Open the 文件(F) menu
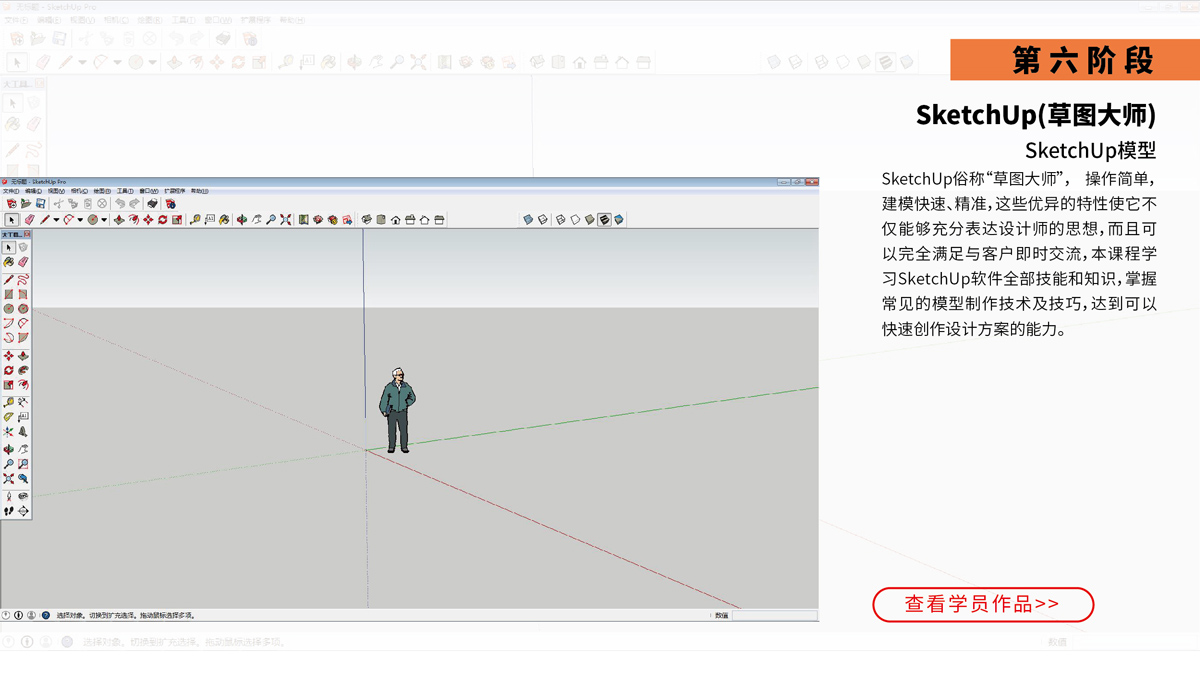The image size is (1200, 678). click(x=10, y=190)
